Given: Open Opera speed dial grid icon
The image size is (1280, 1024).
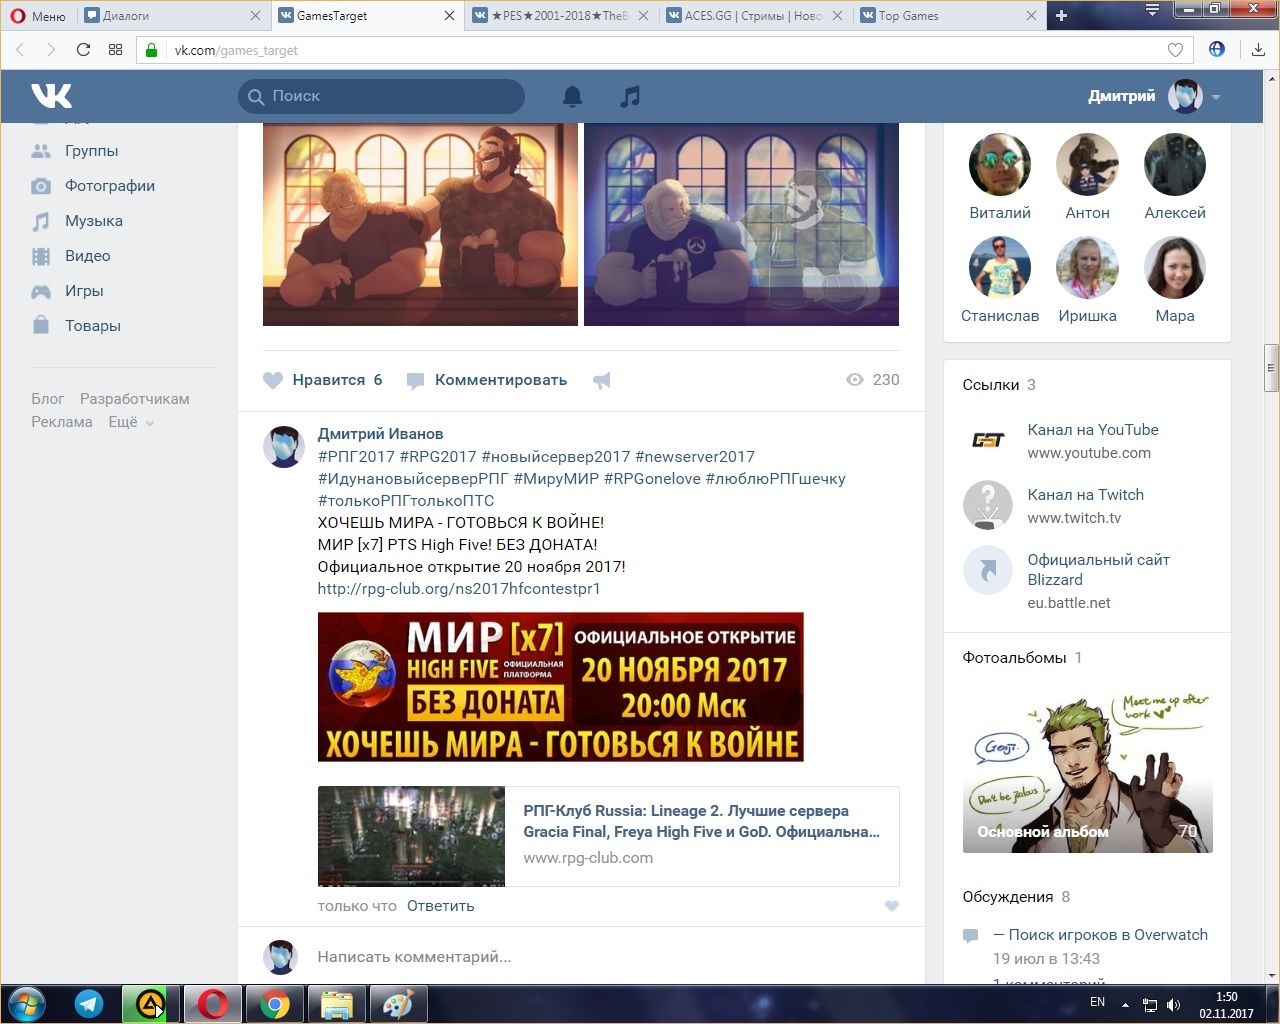Looking at the screenshot, I should [115, 50].
